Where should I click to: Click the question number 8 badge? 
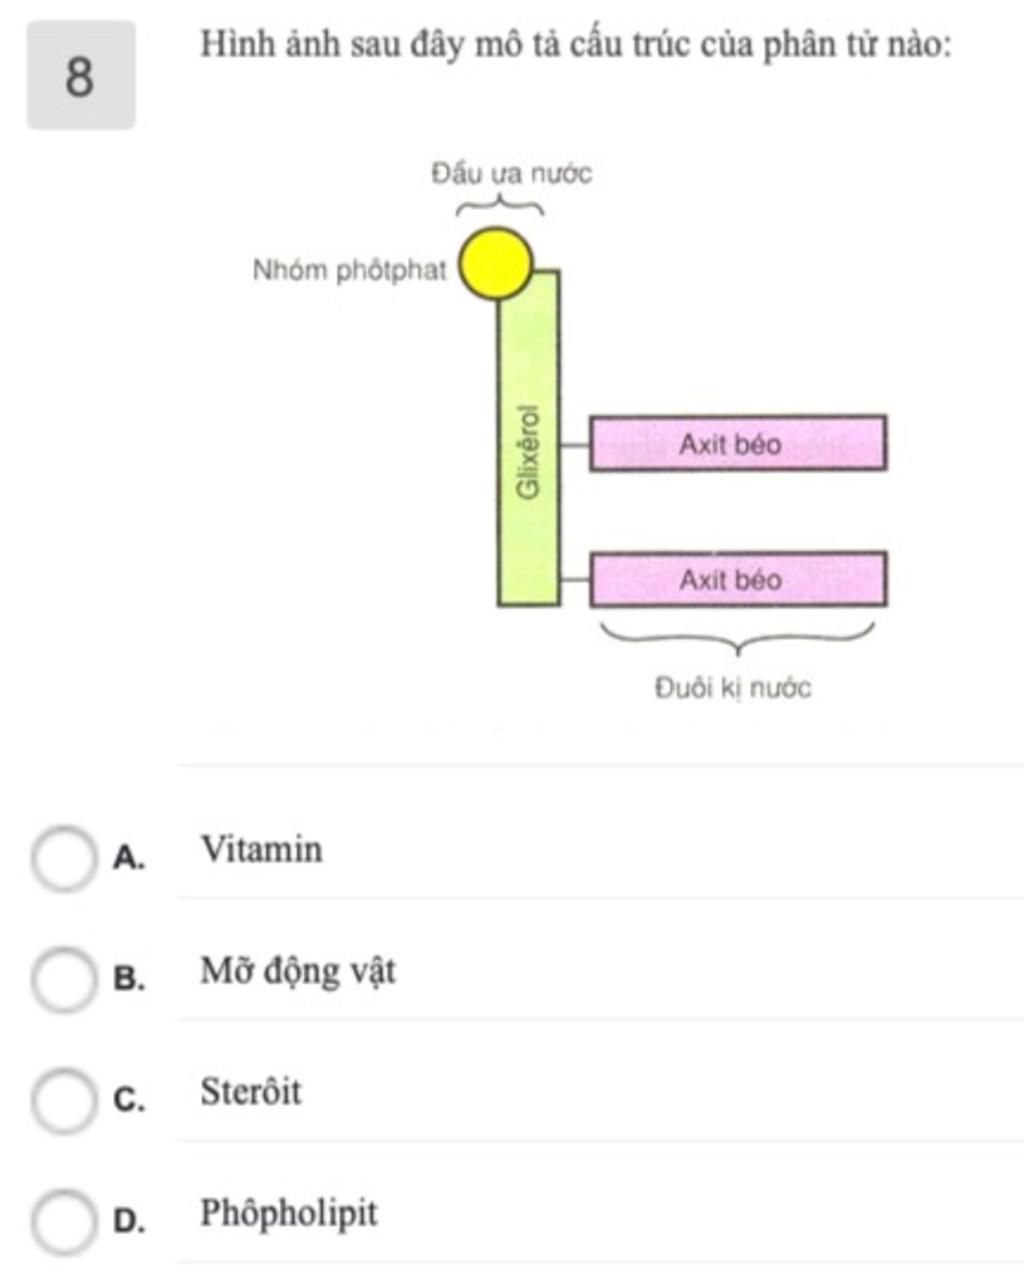[81, 76]
